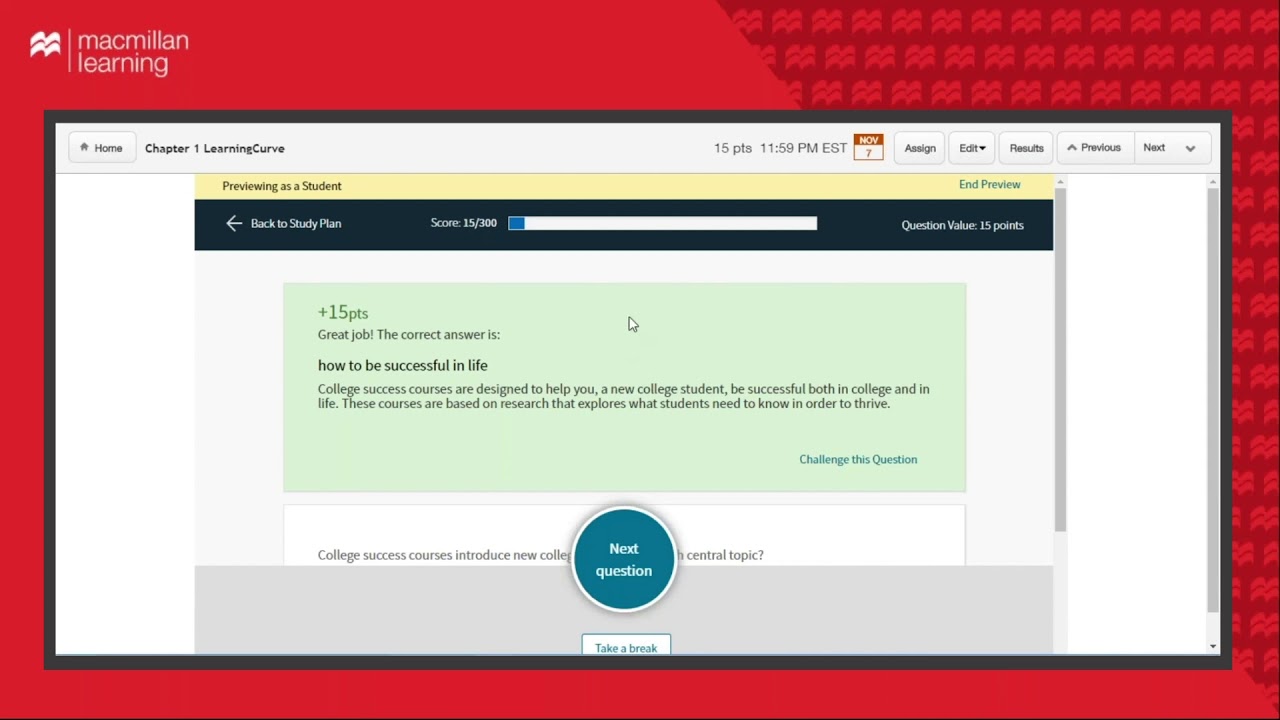Image resolution: width=1280 pixels, height=720 pixels.
Task: Go to Next item
Action: [x=1154, y=148]
